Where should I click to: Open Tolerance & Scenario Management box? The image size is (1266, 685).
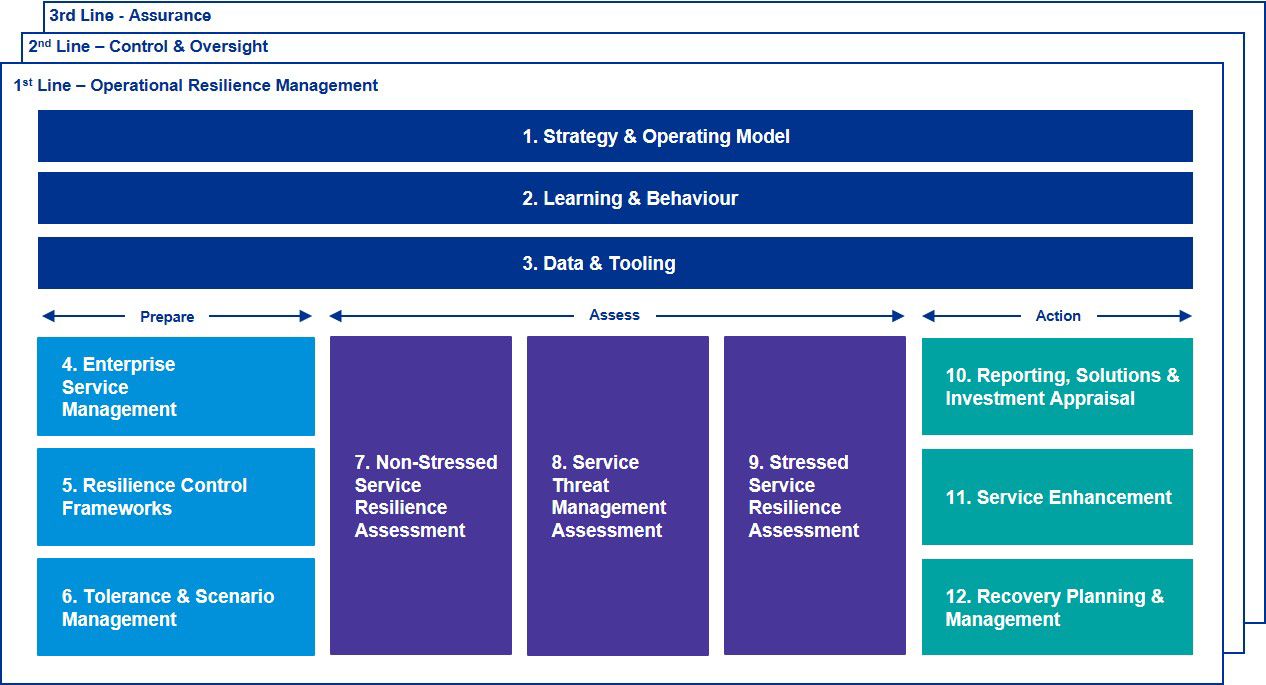(x=176, y=607)
